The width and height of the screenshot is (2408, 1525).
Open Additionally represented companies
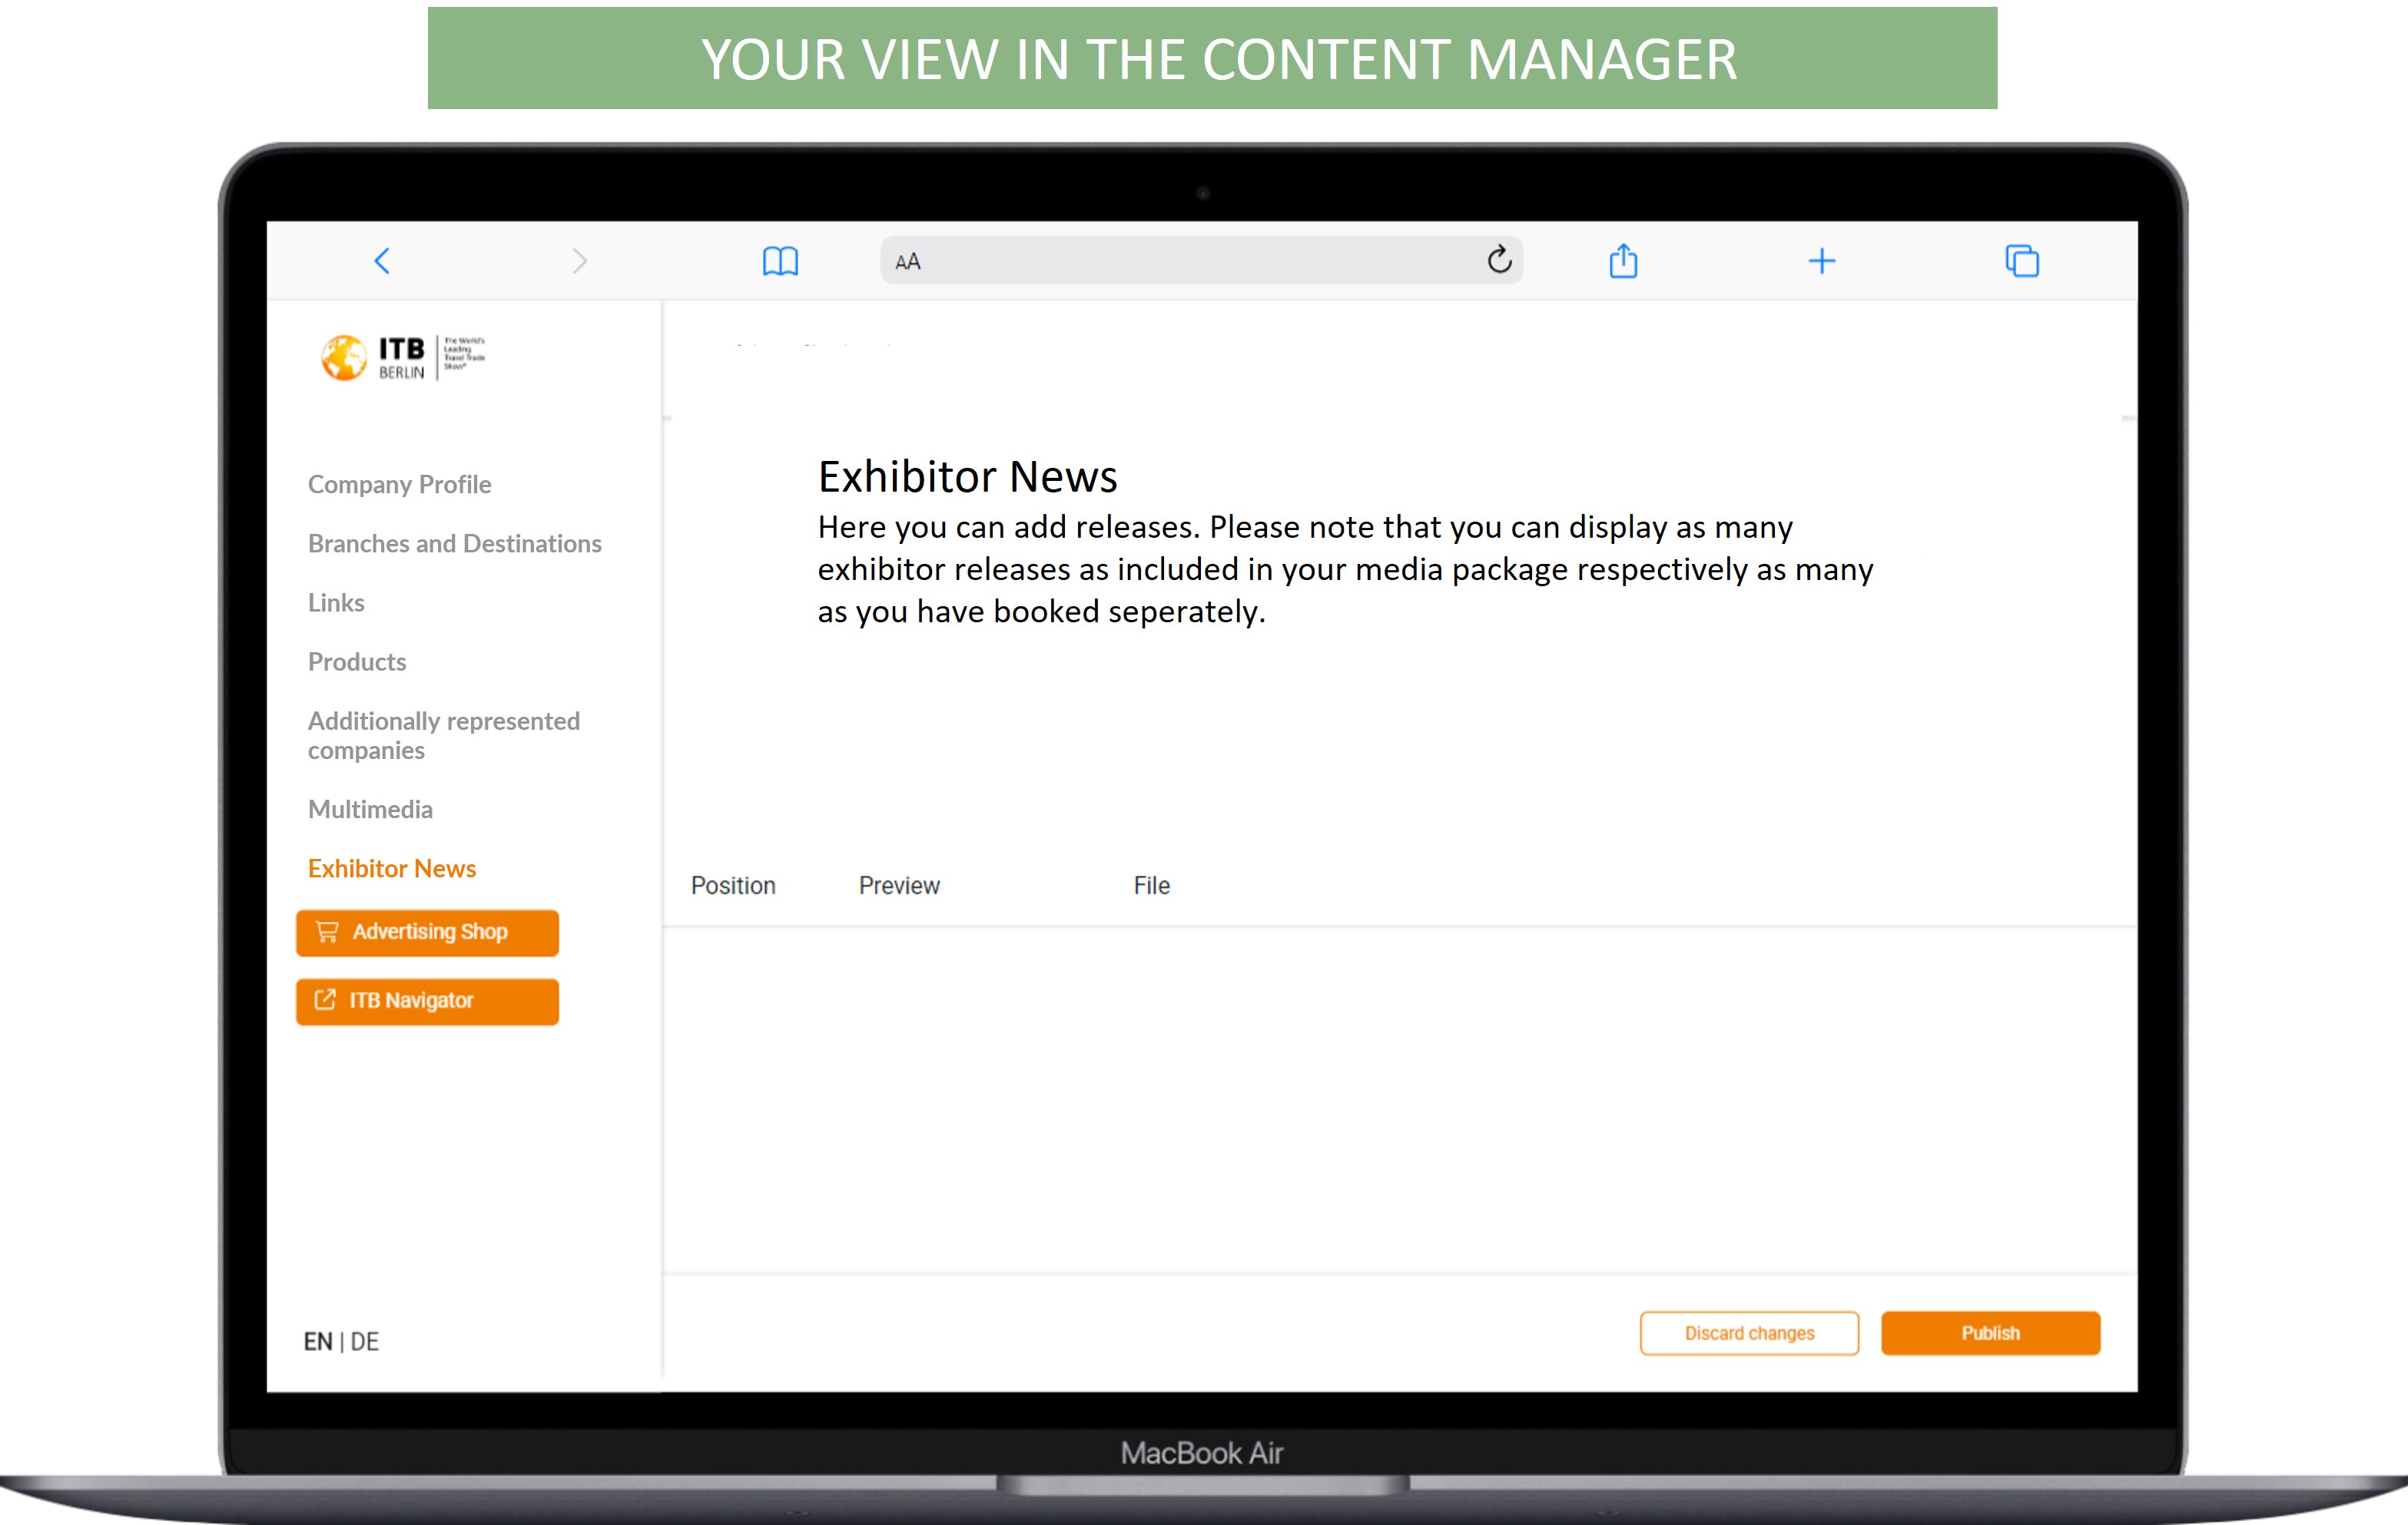pos(443,735)
